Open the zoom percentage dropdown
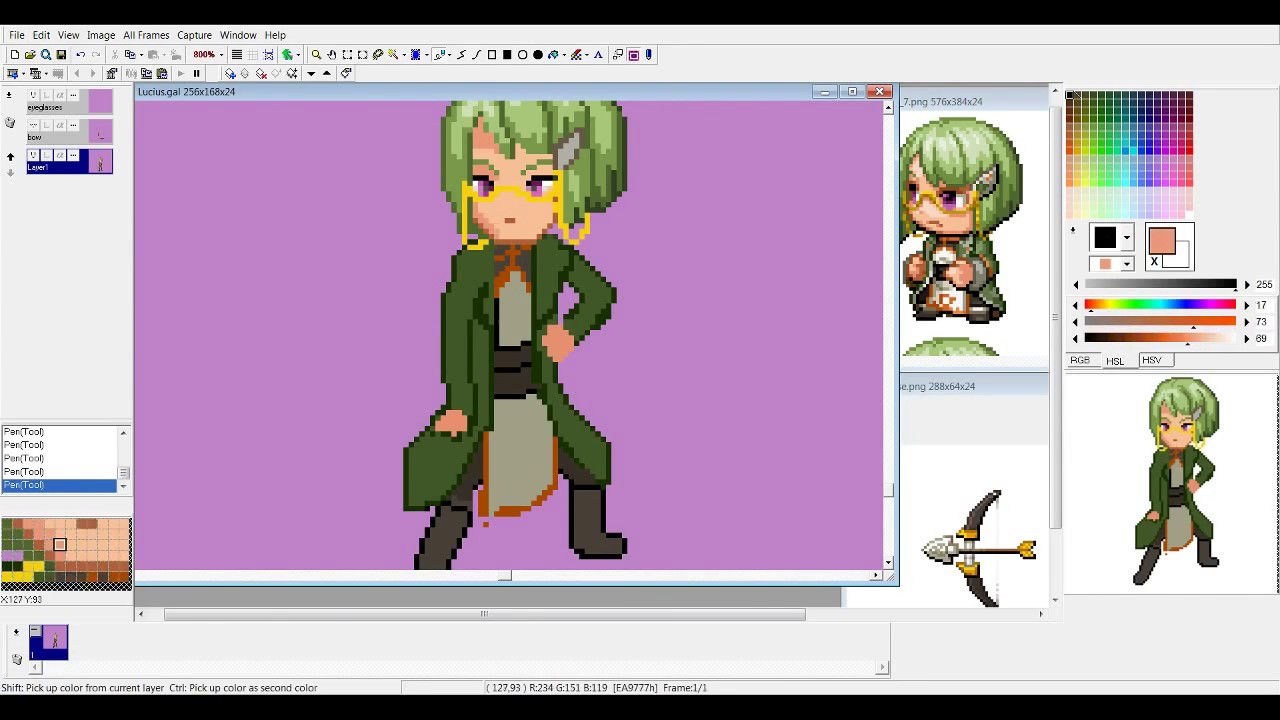Image resolution: width=1280 pixels, height=720 pixels. pyautogui.click(x=221, y=55)
